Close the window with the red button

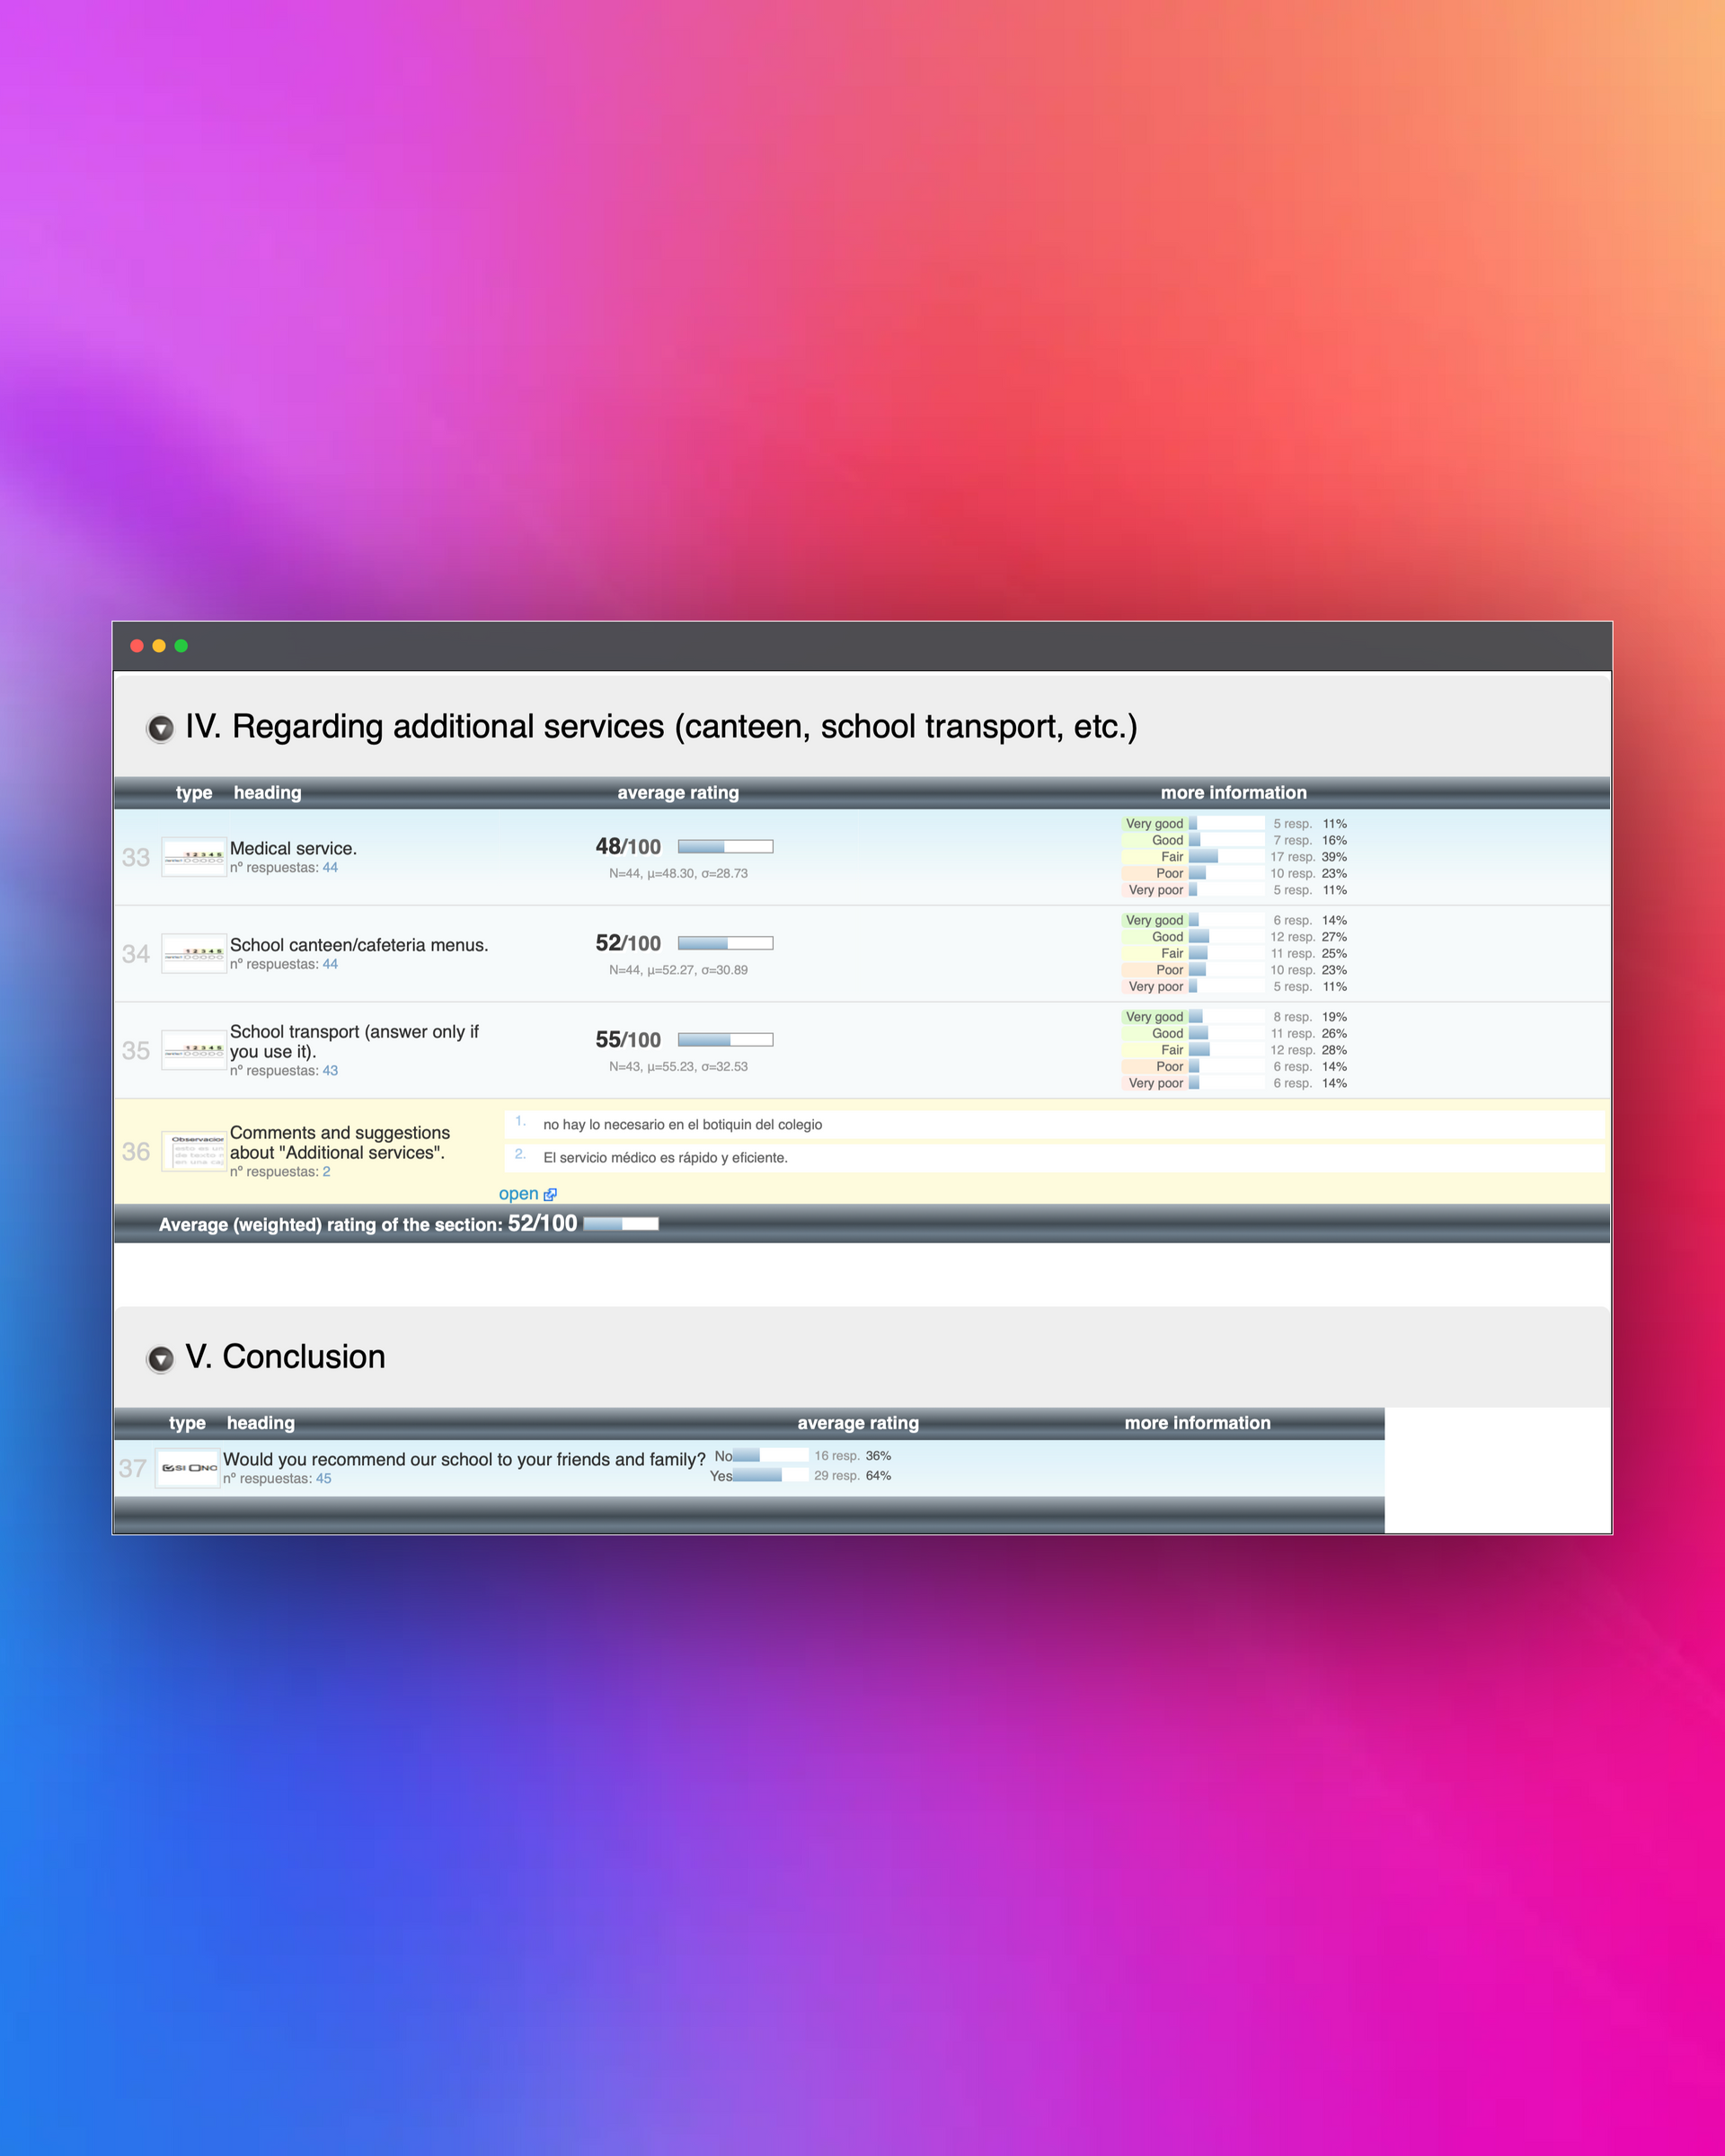[137, 646]
